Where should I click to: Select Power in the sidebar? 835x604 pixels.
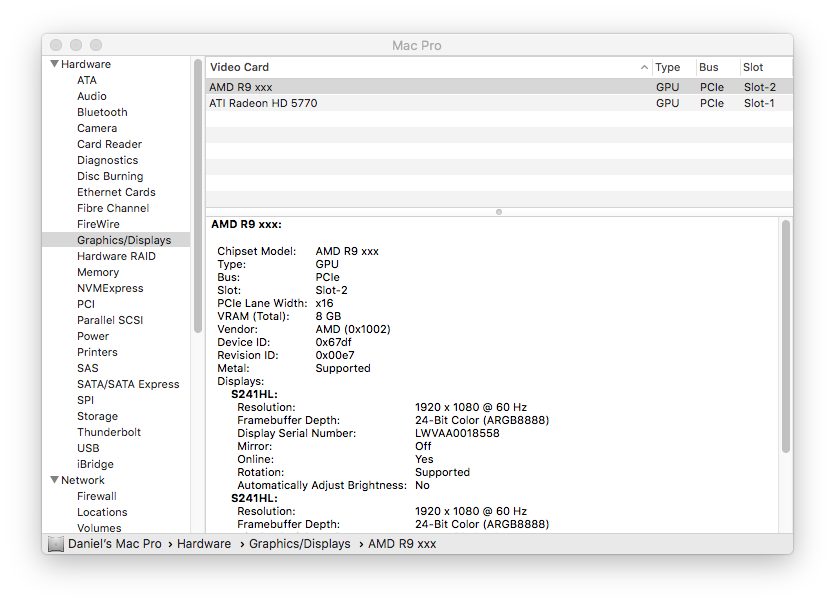(93, 336)
